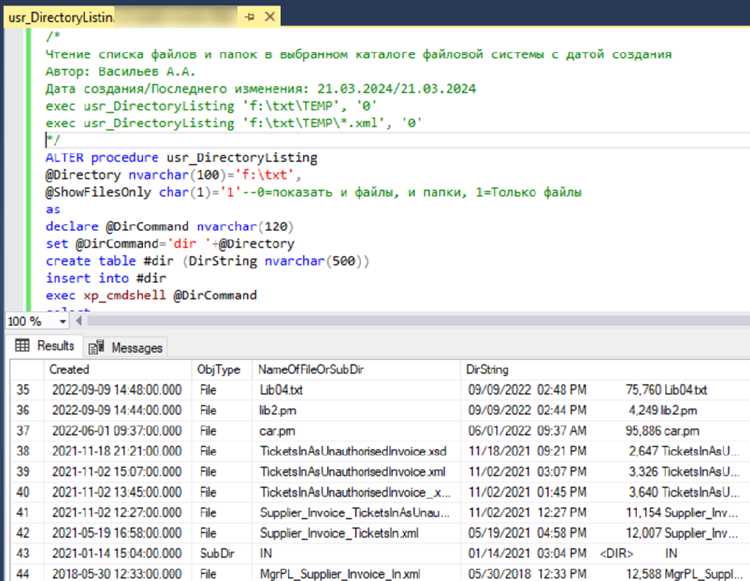Select the usr_DirectoryListing document tab
Viewport: 750px width, 581px height.
point(60,18)
